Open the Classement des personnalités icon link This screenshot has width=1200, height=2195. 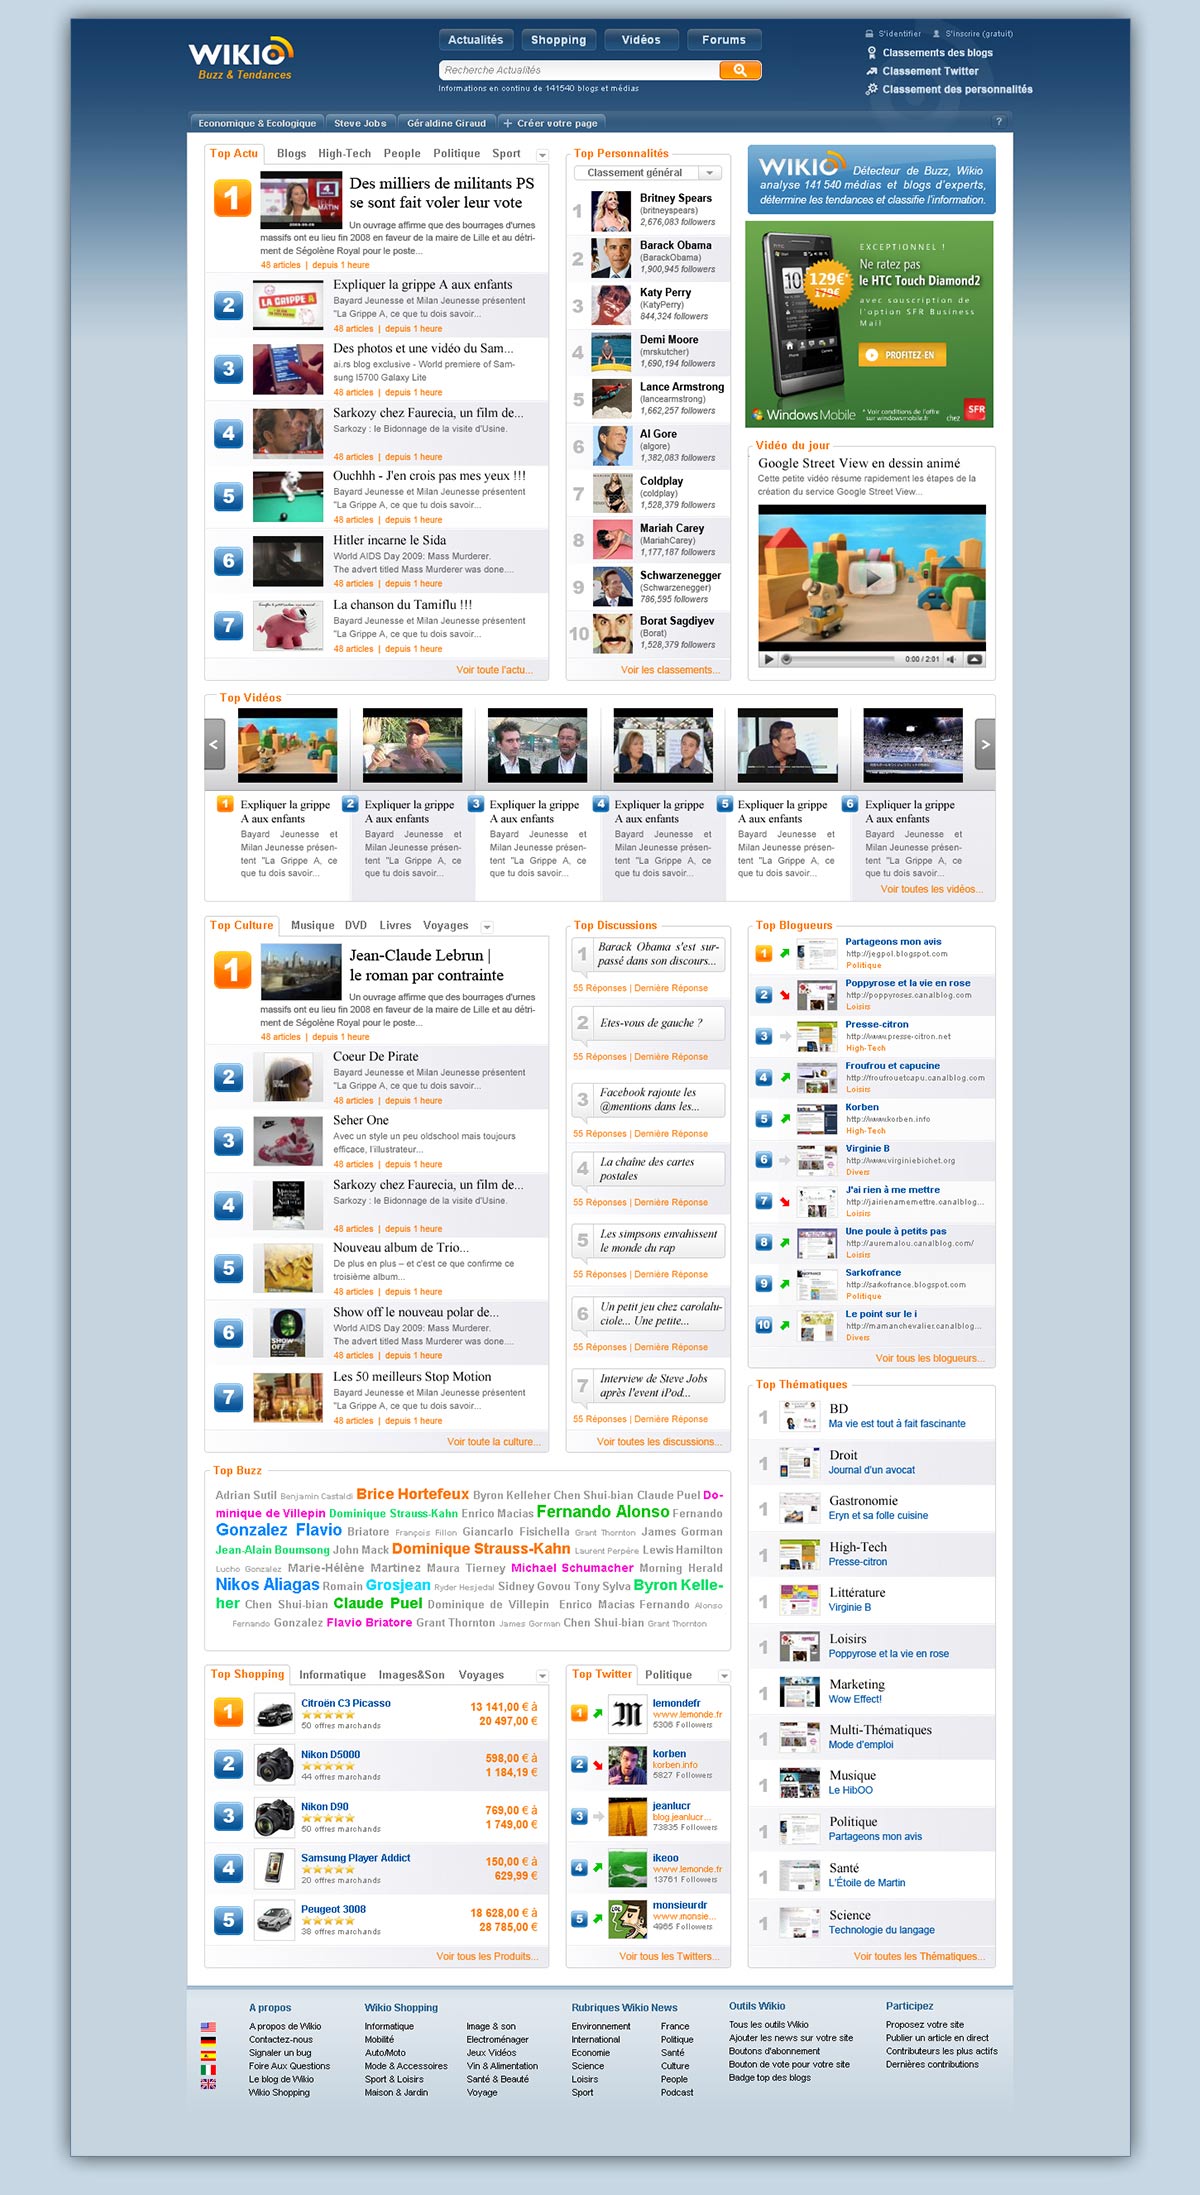[871, 89]
